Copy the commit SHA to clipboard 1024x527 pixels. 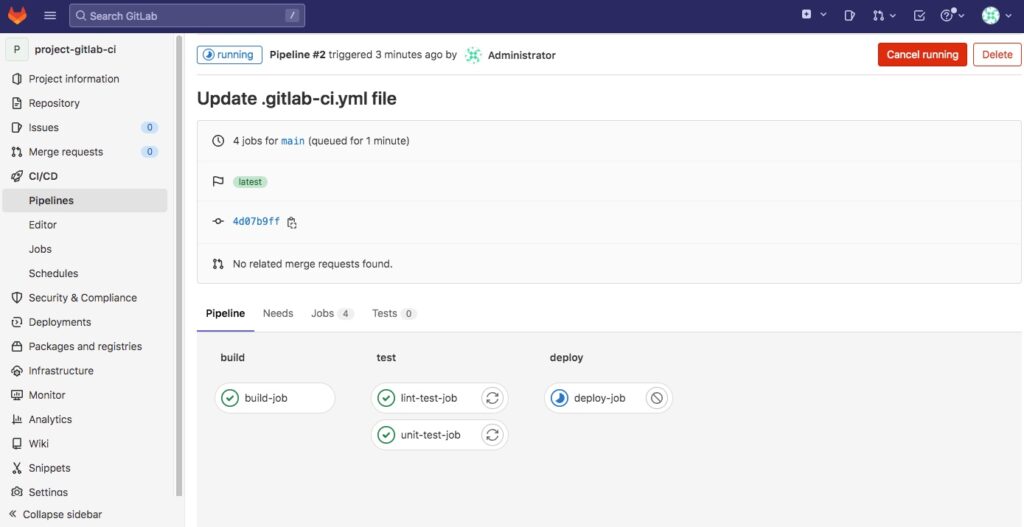292,223
